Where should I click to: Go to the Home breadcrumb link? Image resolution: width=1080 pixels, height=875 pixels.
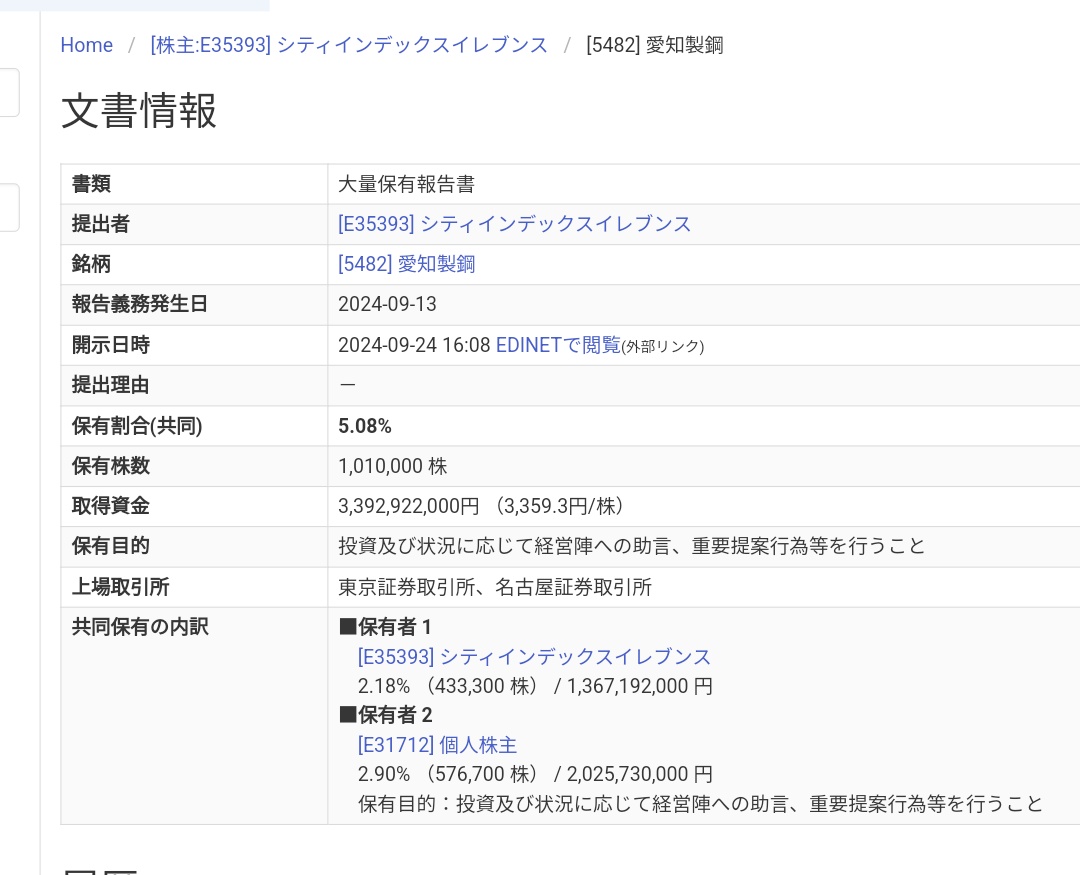[87, 45]
